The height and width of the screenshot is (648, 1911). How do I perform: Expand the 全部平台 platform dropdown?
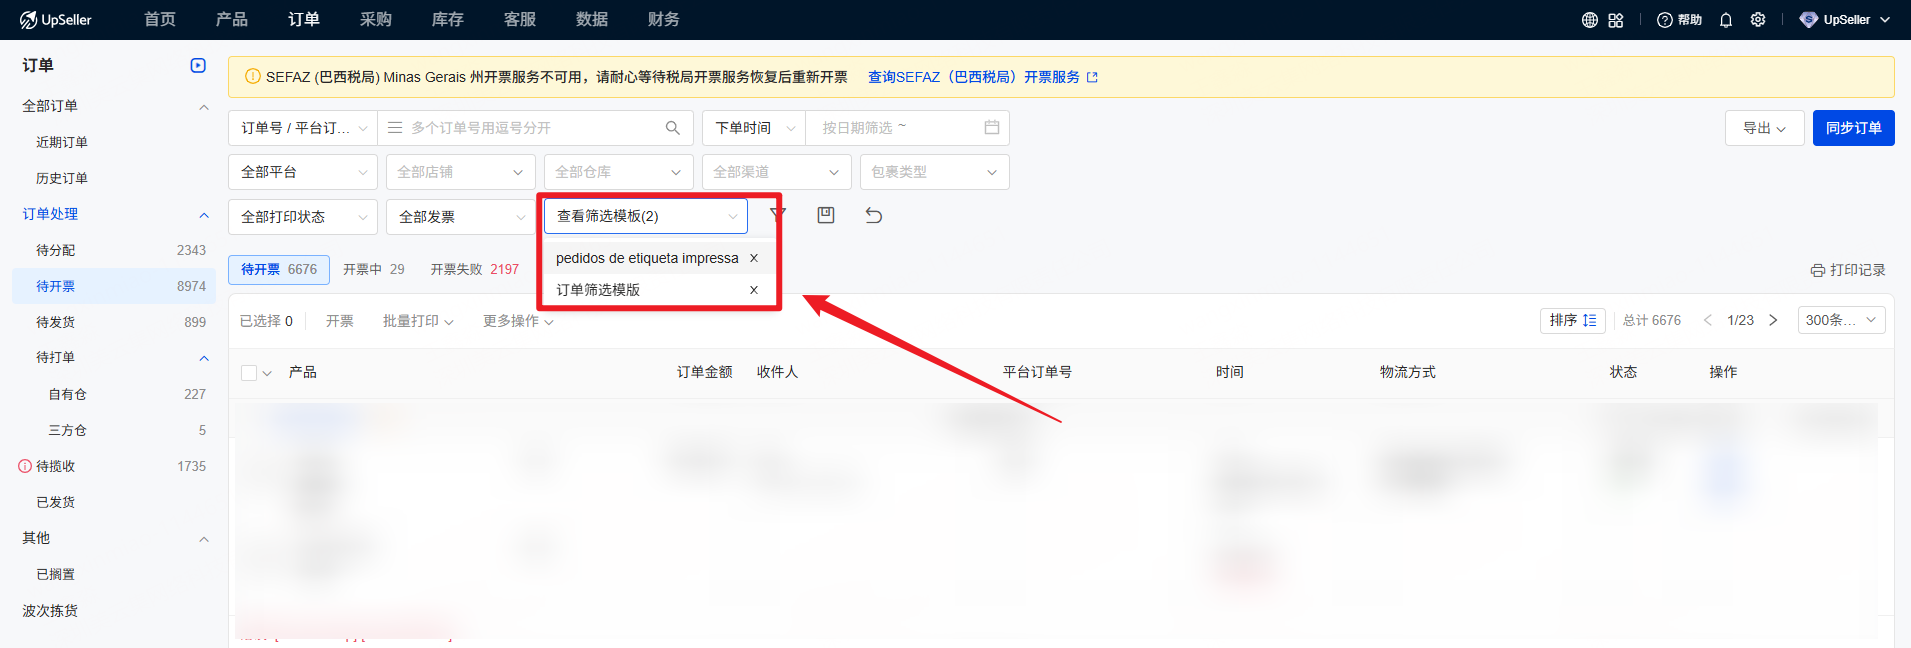click(303, 172)
